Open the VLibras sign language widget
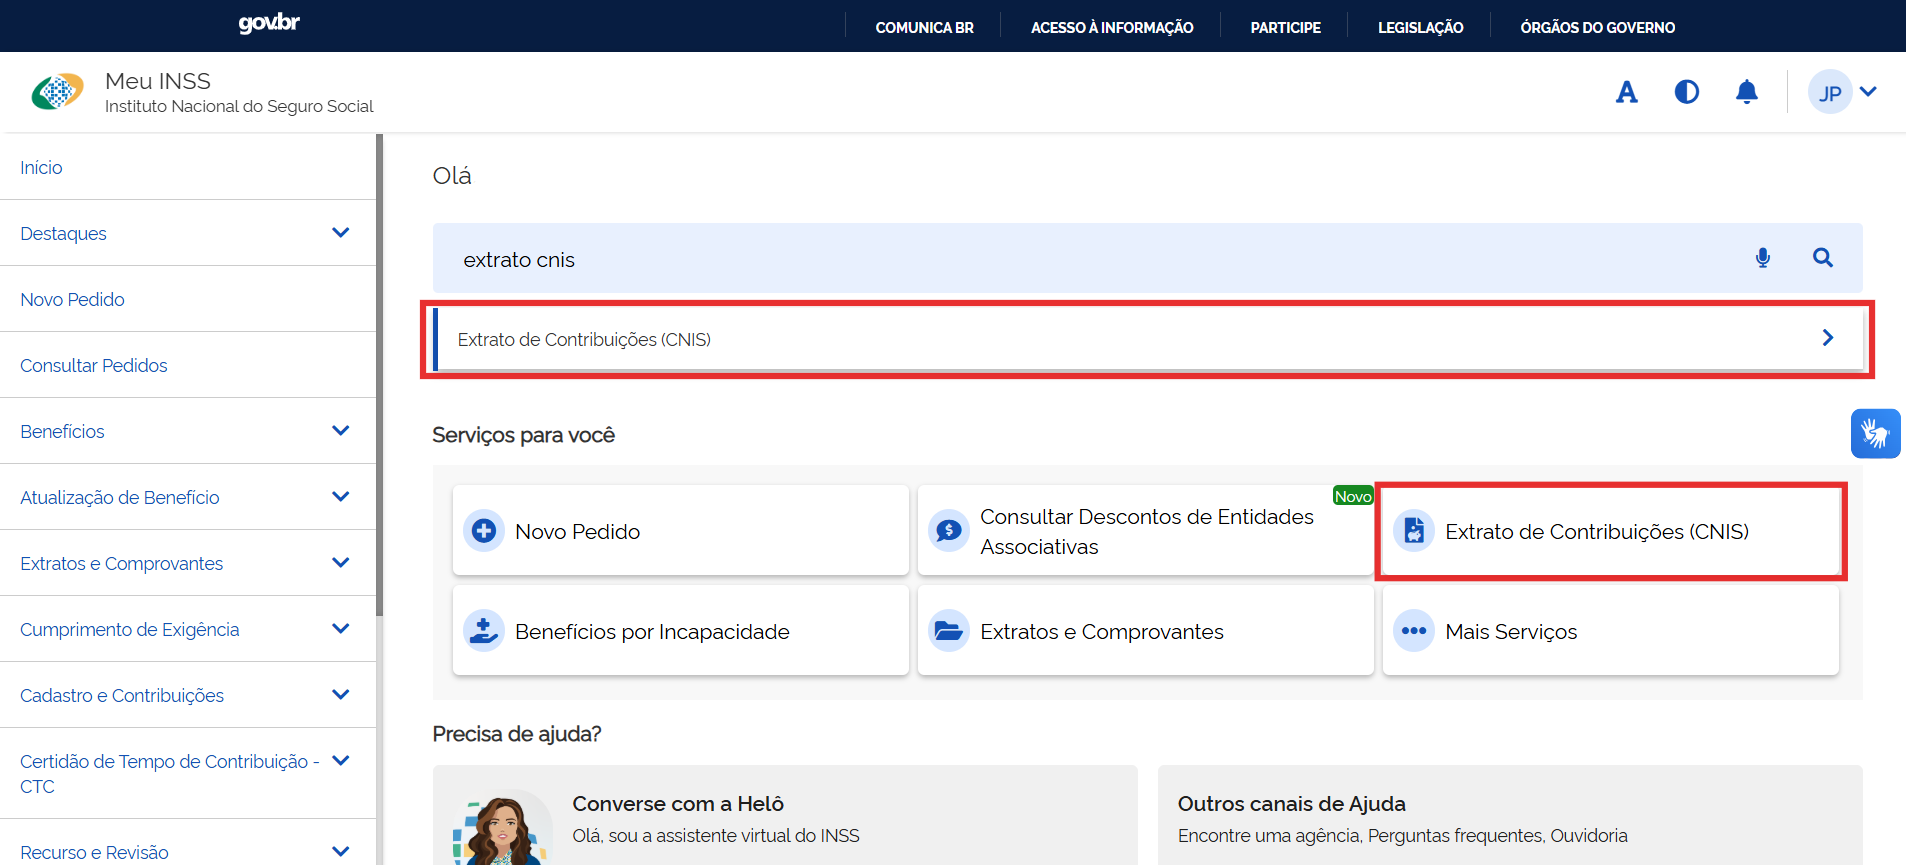The image size is (1906, 865). (x=1875, y=434)
